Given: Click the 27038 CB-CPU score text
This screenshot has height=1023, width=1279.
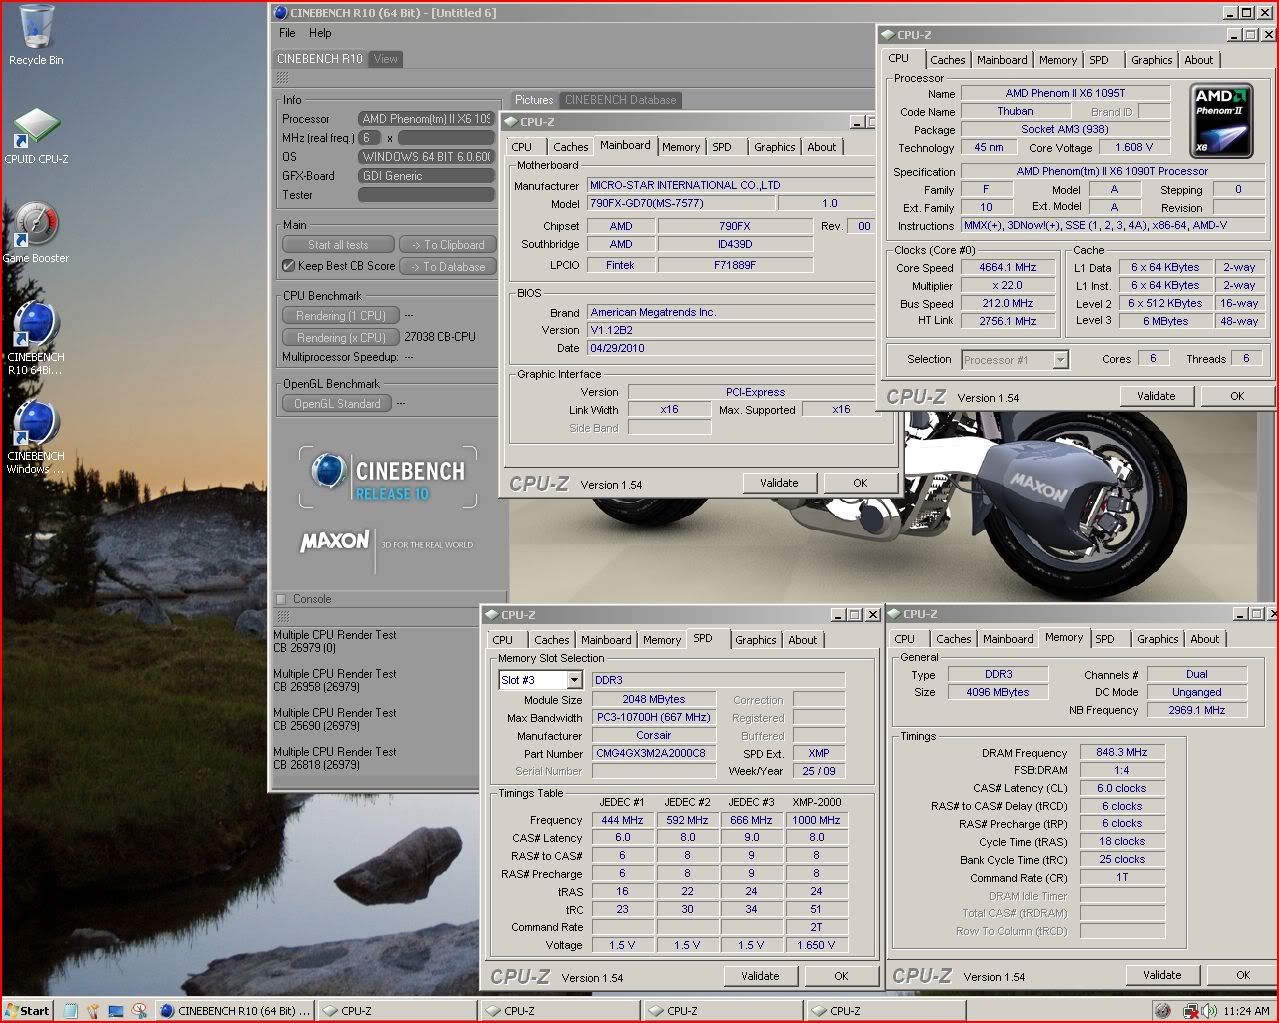Looking at the screenshot, I should (x=440, y=337).
